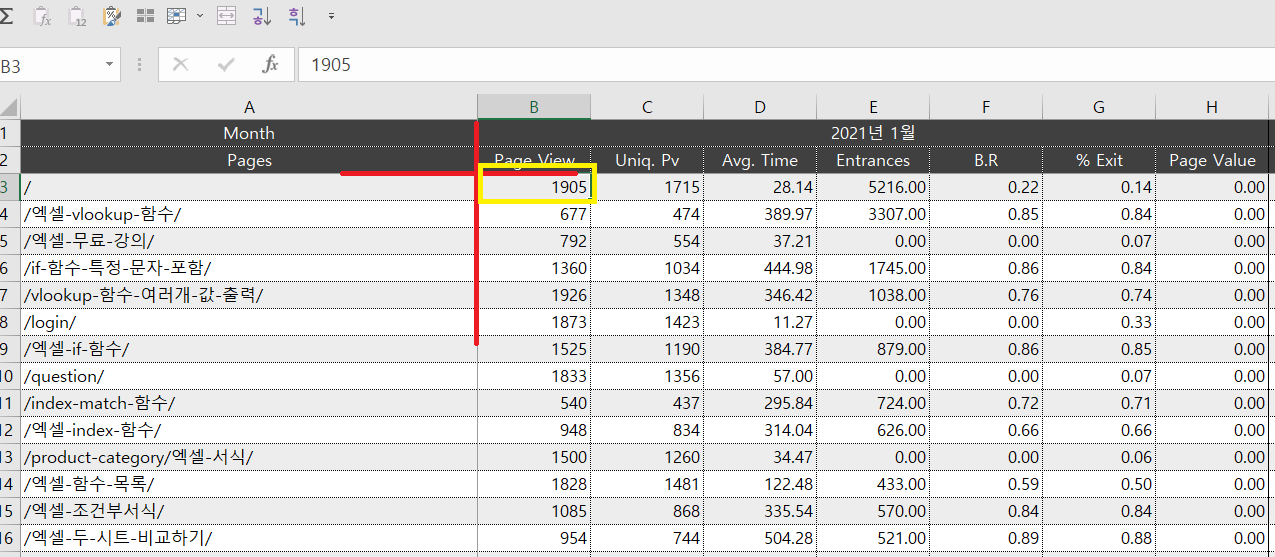Click Avg. Time value 444.98

(760, 268)
